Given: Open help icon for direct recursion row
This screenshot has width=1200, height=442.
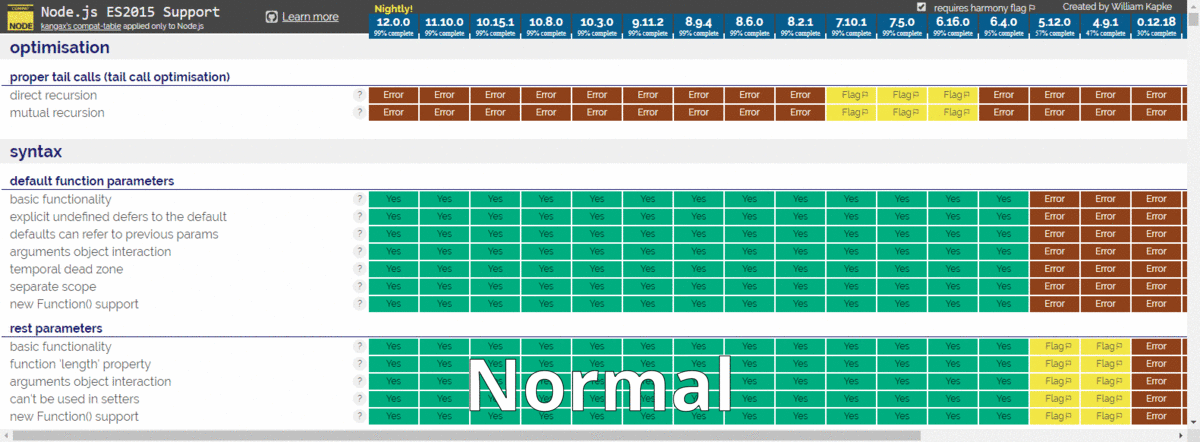Looking at the screenshot, I should (358, 95).
